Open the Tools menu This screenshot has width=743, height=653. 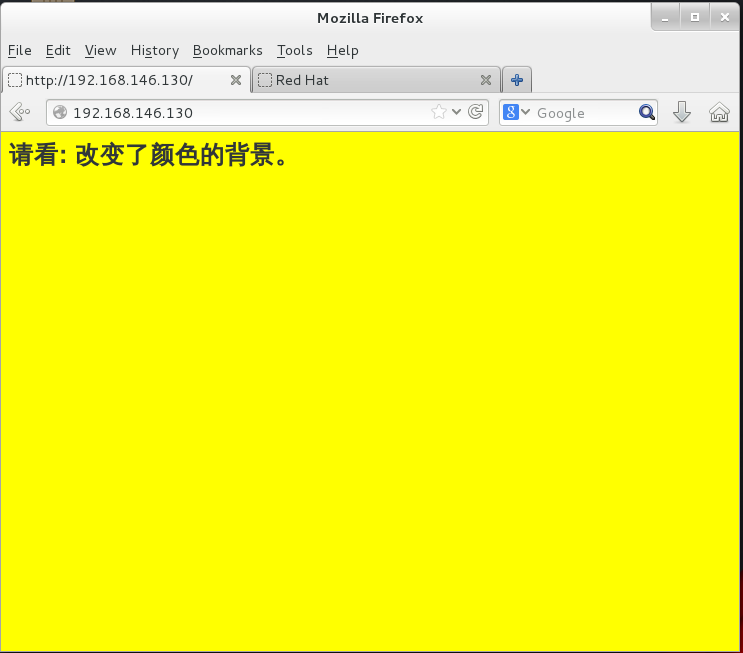[295, 50]
